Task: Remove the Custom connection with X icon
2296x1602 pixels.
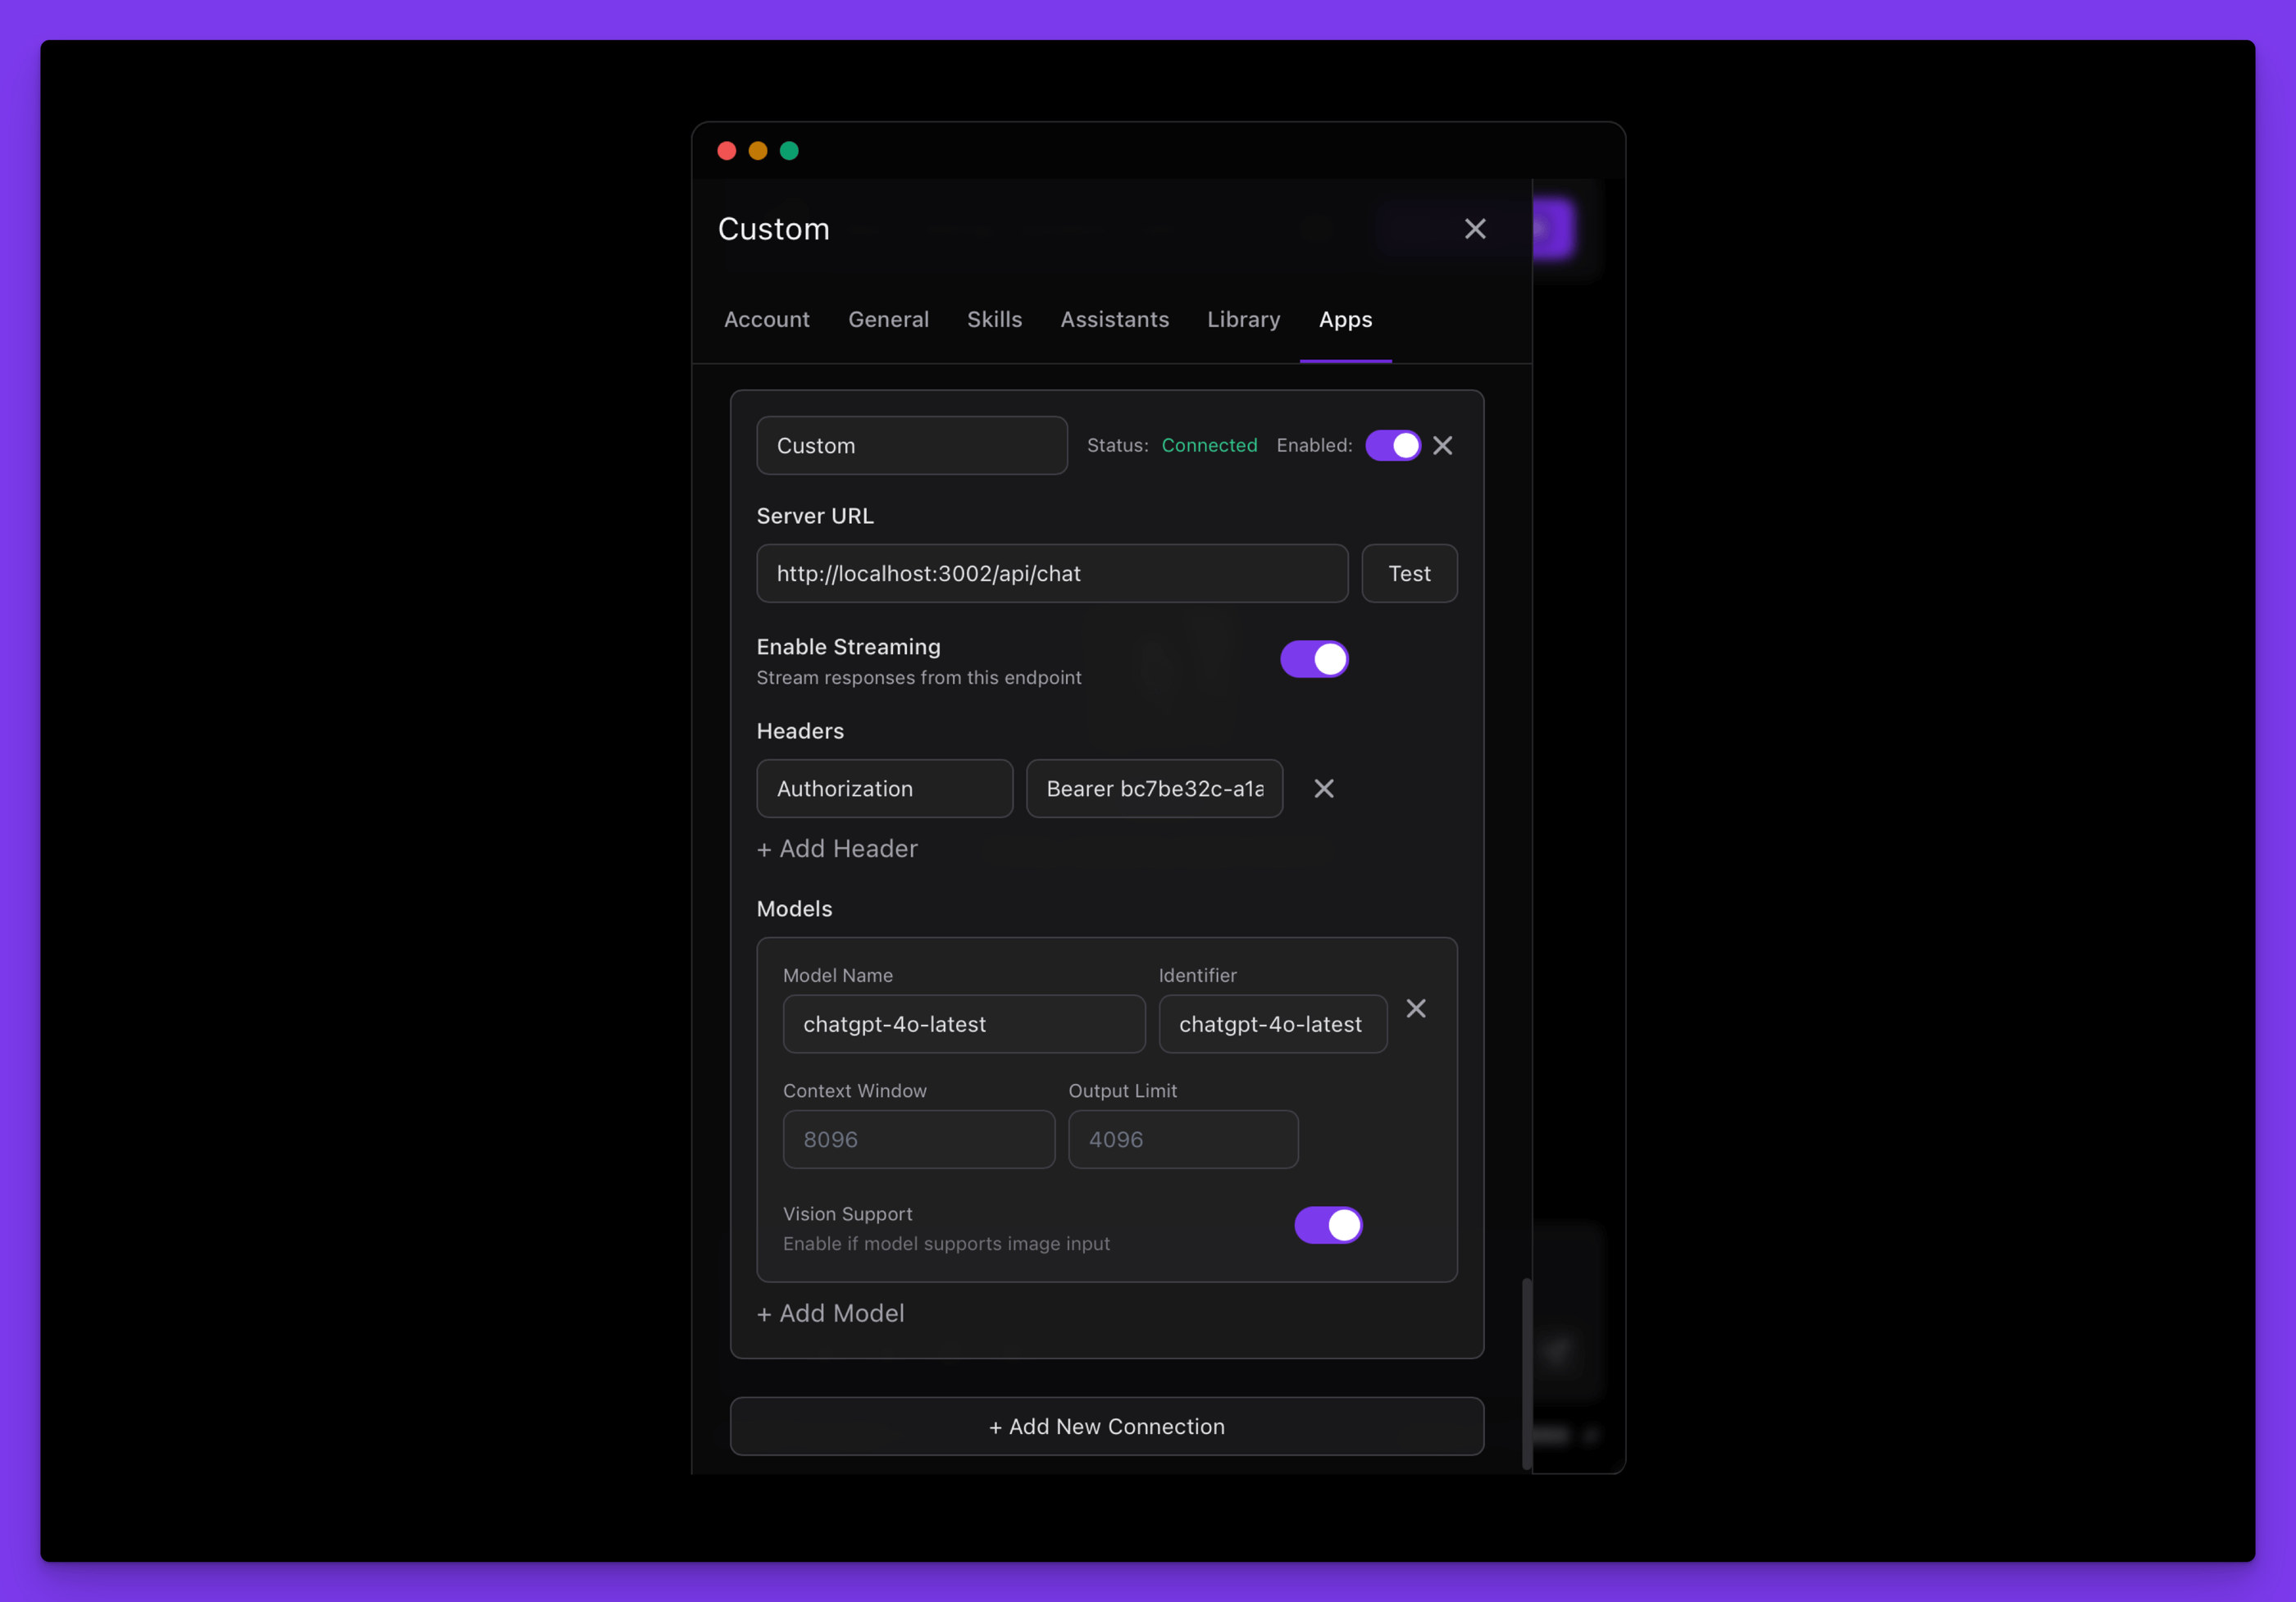Action: 1442,446
